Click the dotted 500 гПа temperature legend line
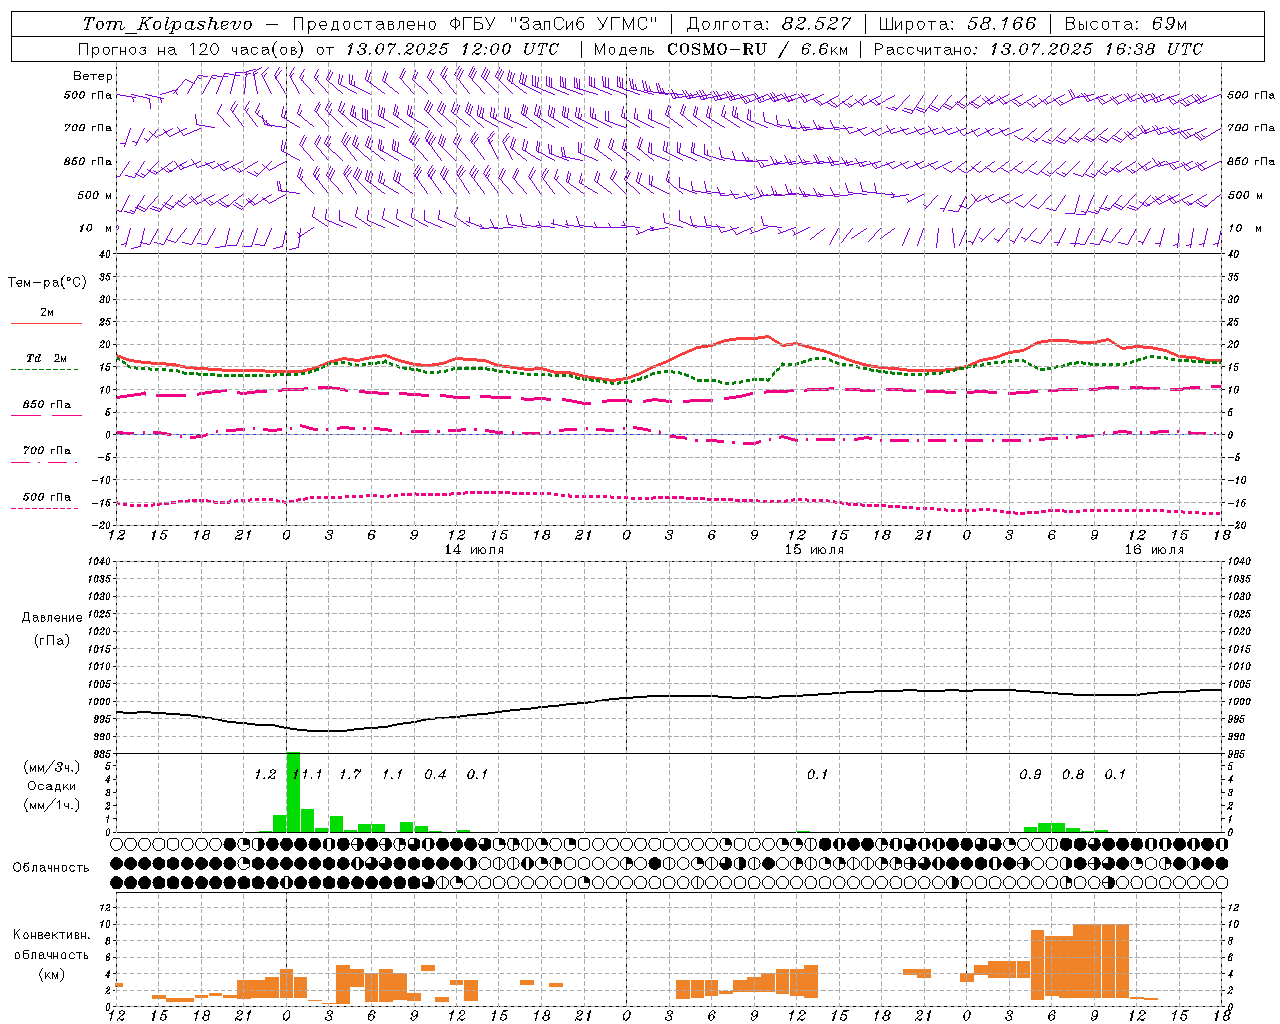The height and width of the screenshot is (1024, 1280). coord(44,508)
